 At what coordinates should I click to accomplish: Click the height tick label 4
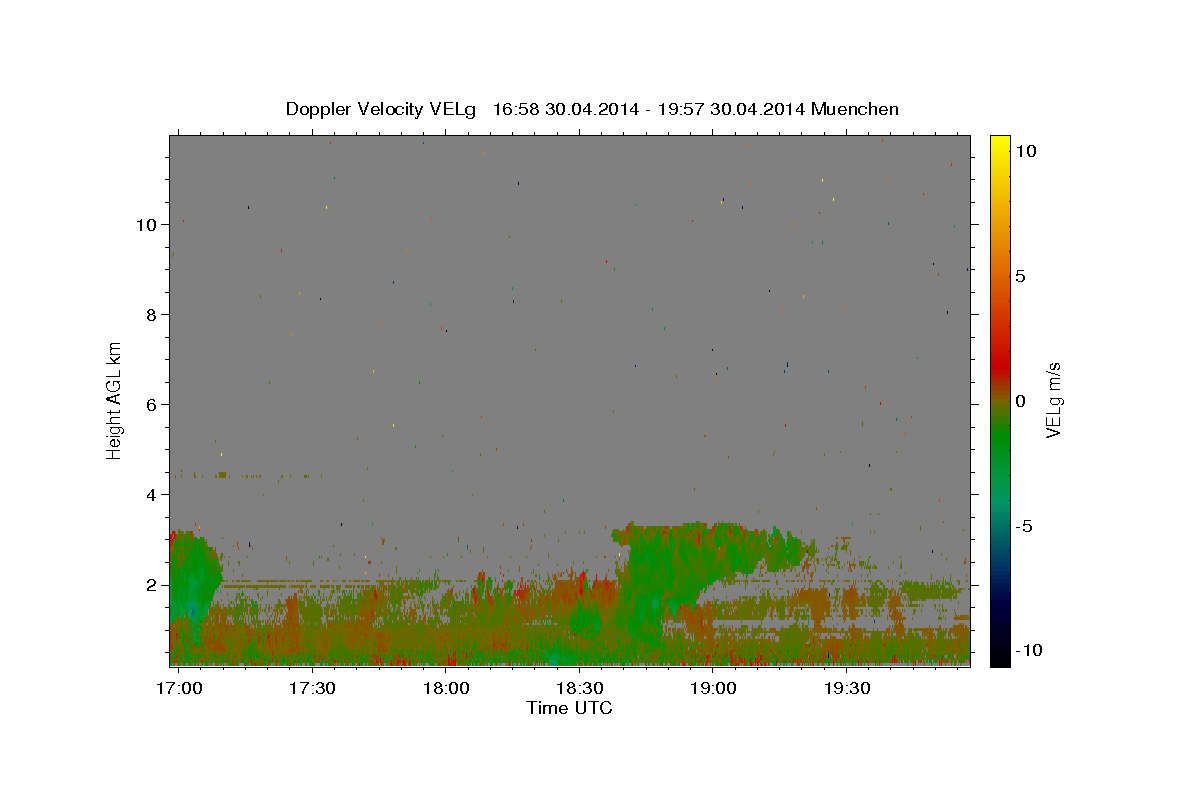coord(149,495)
